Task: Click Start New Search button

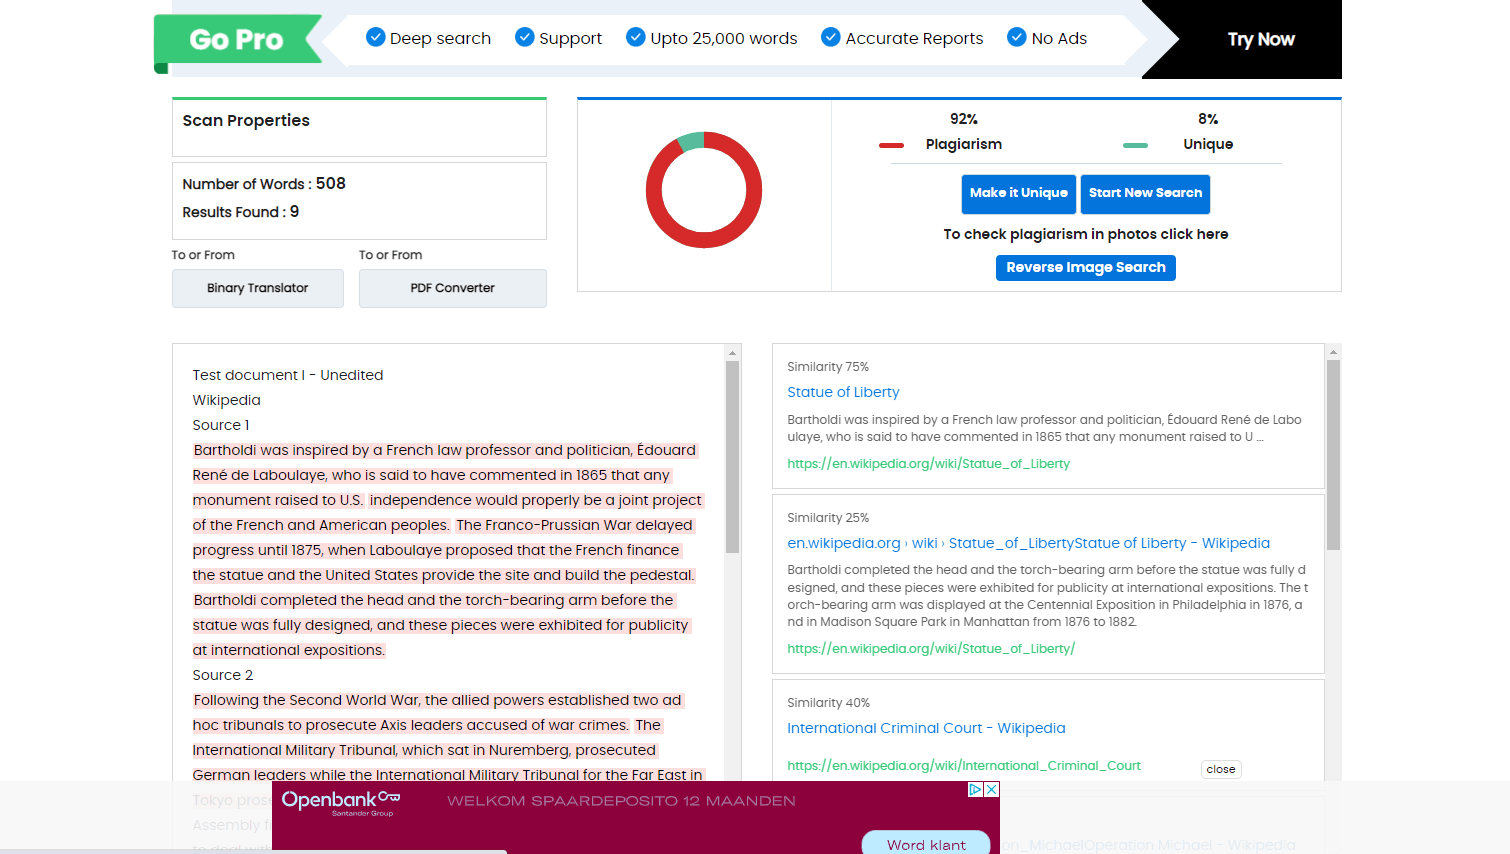Action: coord(1145,194)
